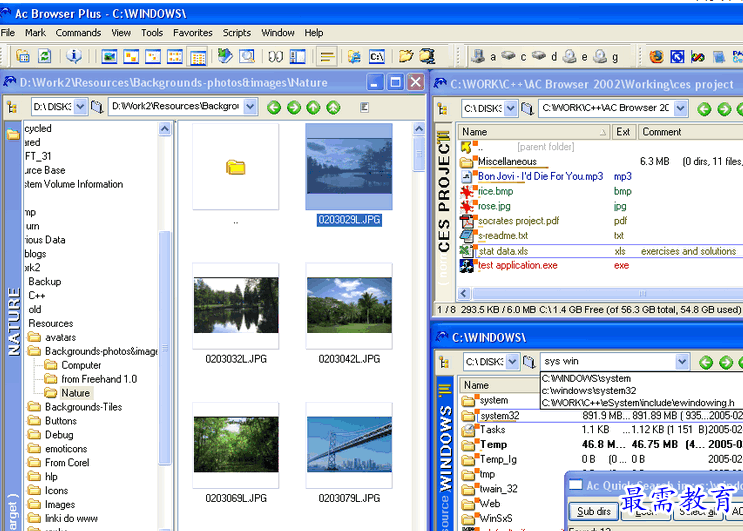Select Temp folder in C:\WINDOWS list
Image resolution: width=743 pixels, height=531 pixels.
point(493,445)
